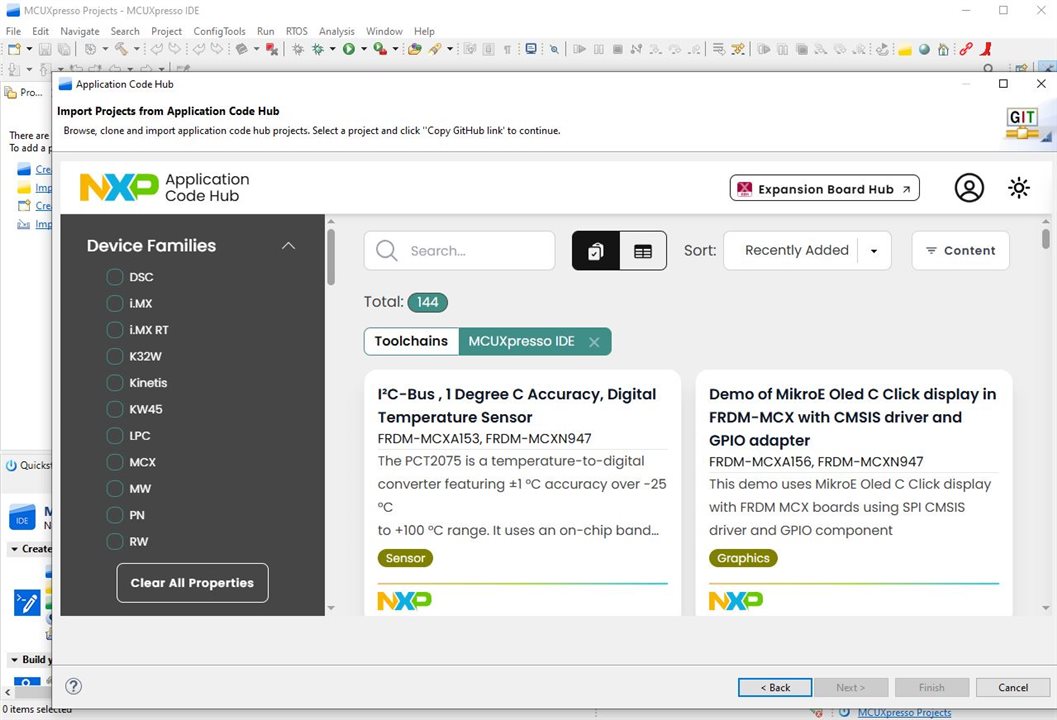Open the user account profile icon

coord(969,188)
